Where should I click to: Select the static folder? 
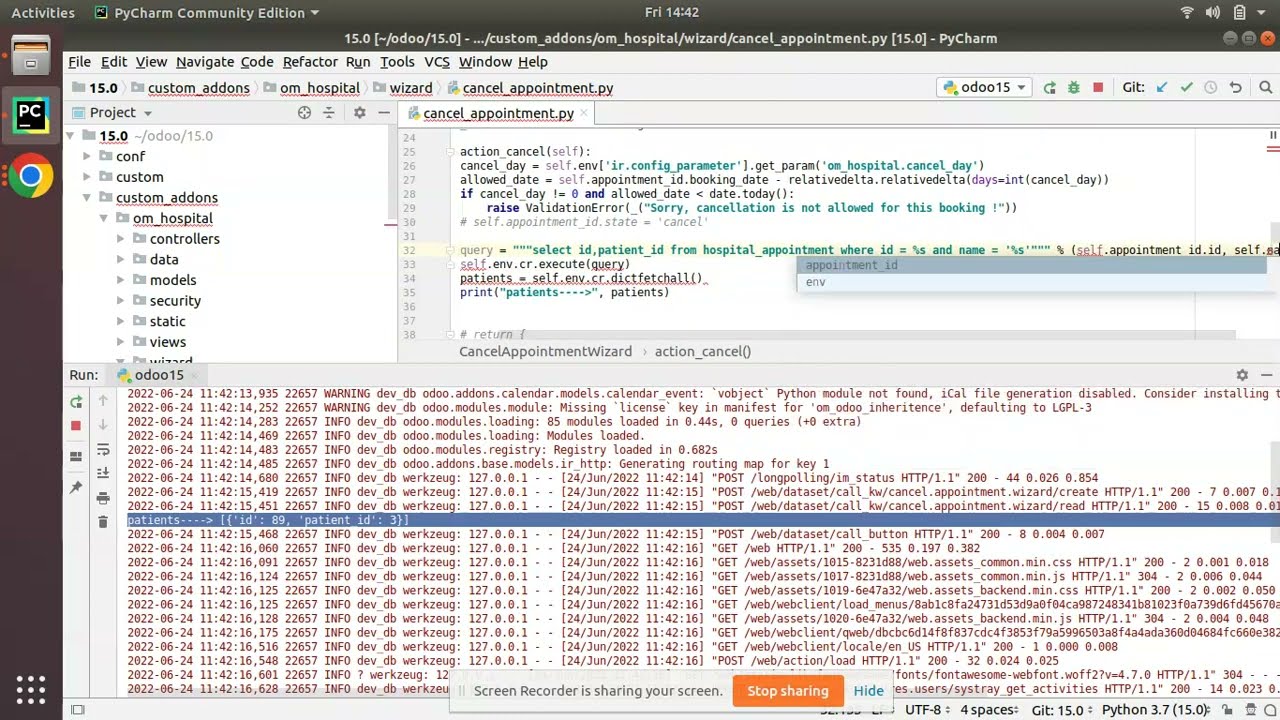click(x=167, y=321)
